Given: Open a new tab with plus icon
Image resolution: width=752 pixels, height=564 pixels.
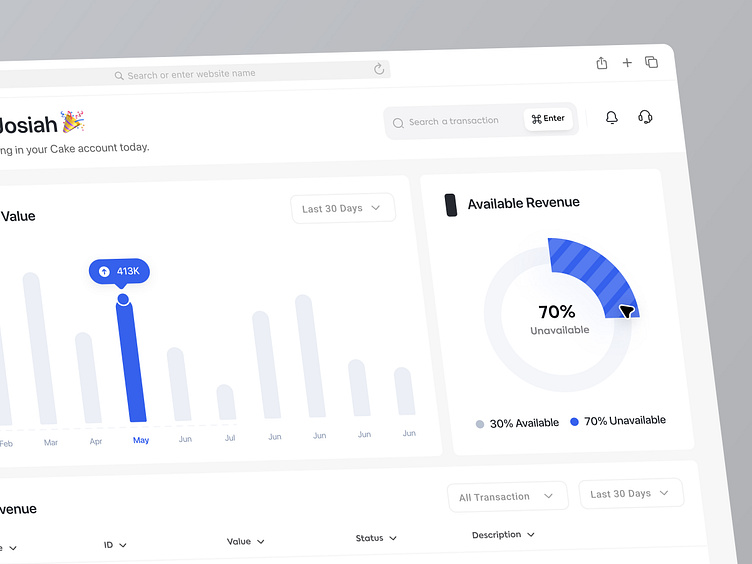Looking at the screenshot, I should [627, 62].
